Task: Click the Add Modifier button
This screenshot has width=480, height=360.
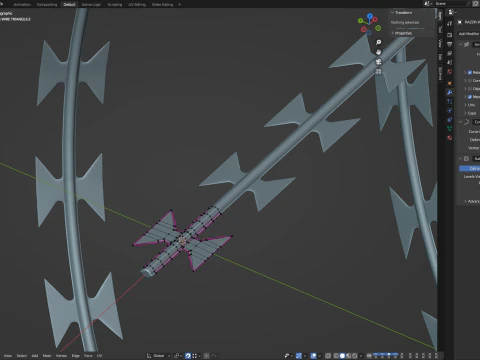Action: [469, 34]
